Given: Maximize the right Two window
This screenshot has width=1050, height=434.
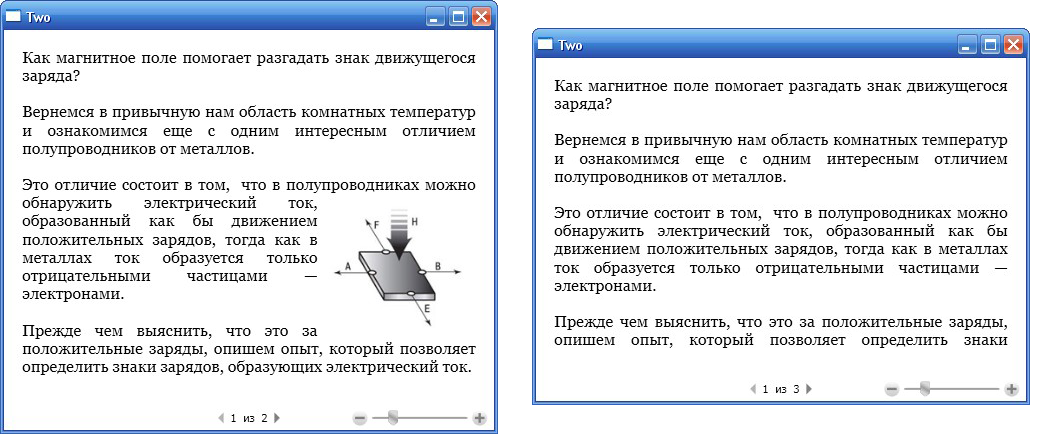Looking at the screenshot, I should coord(990,45).
